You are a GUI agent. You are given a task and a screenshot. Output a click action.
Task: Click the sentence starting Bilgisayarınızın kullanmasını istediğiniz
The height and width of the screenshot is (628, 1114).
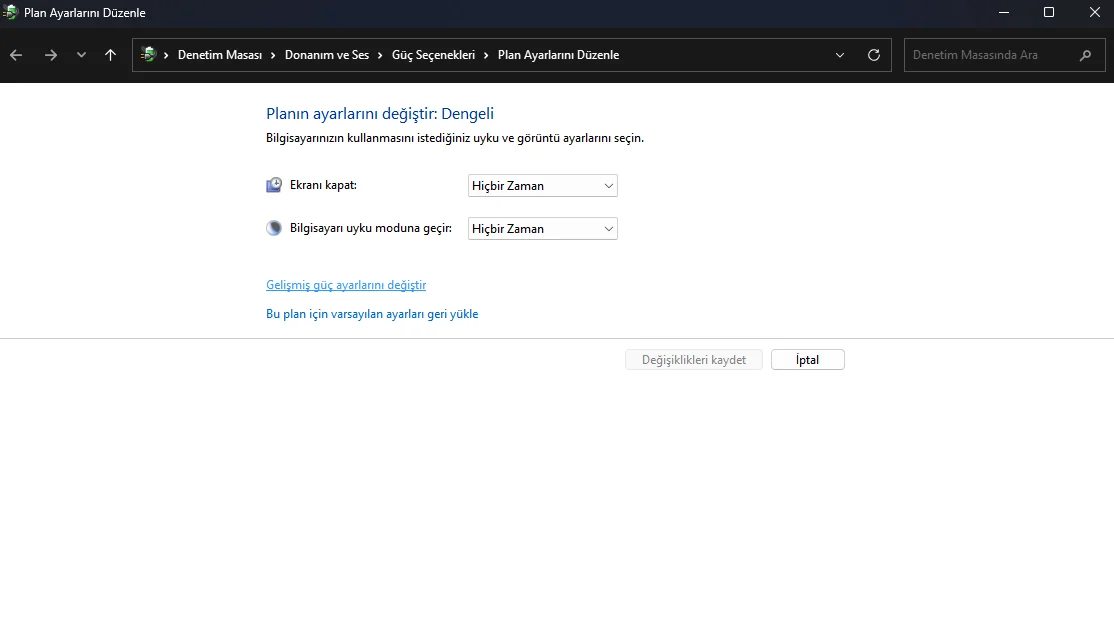(x=455, y=138)
